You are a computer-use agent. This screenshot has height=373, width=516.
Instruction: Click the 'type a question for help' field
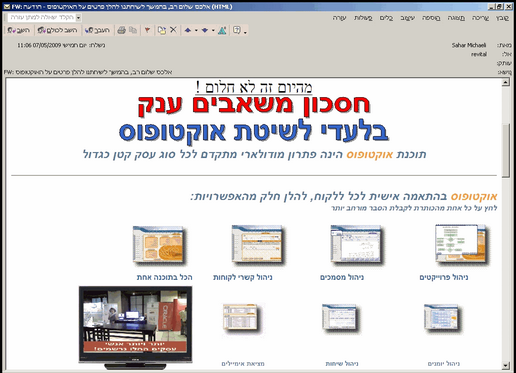point(42,17)
